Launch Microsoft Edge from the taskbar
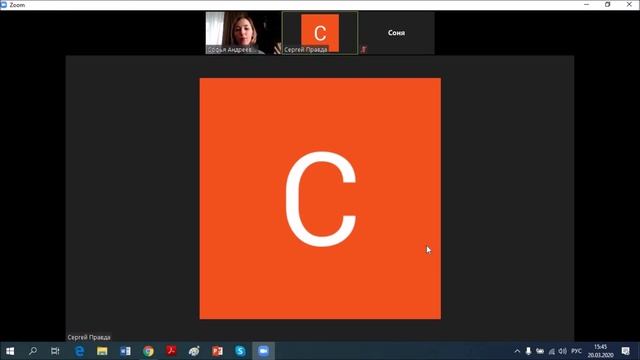The image size is (640, 360). pyautogui.click(x=79, y=351)
